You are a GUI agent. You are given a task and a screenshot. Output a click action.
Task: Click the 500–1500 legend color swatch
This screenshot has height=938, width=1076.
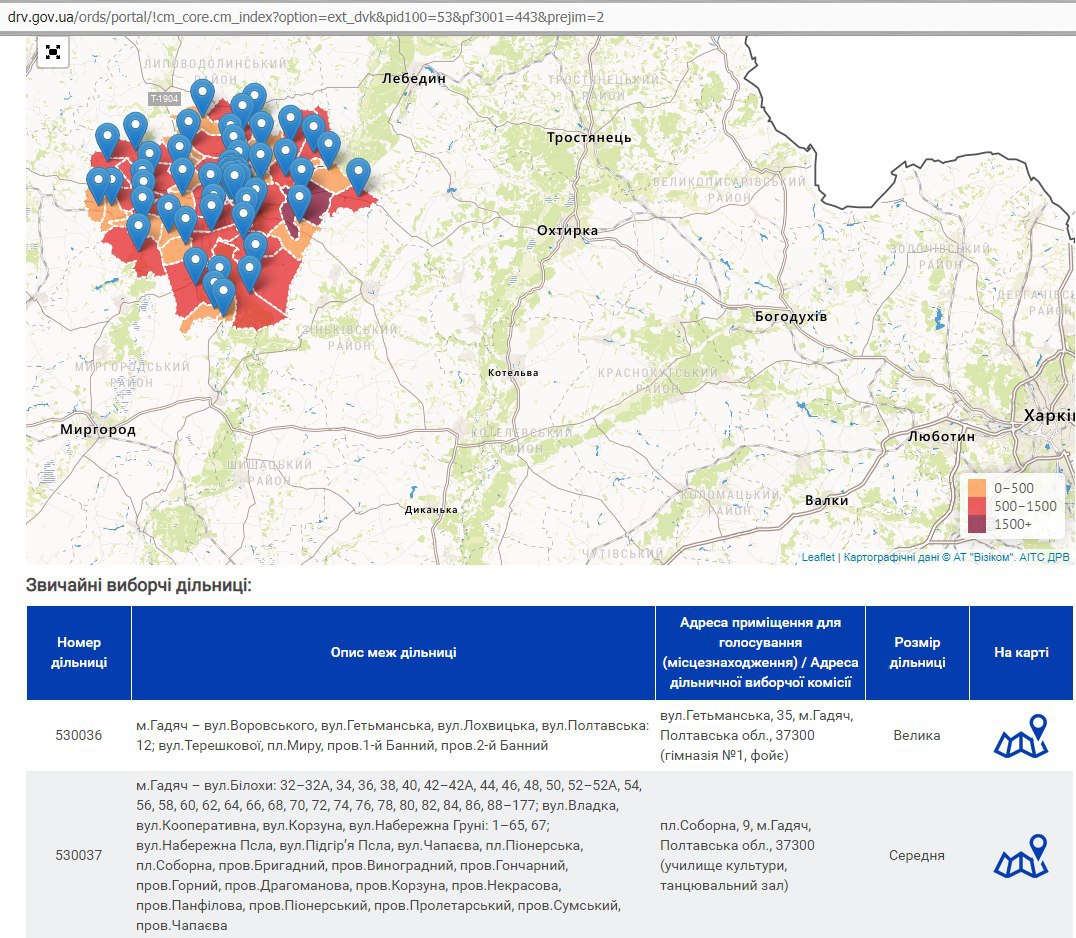tap(976, 506)
